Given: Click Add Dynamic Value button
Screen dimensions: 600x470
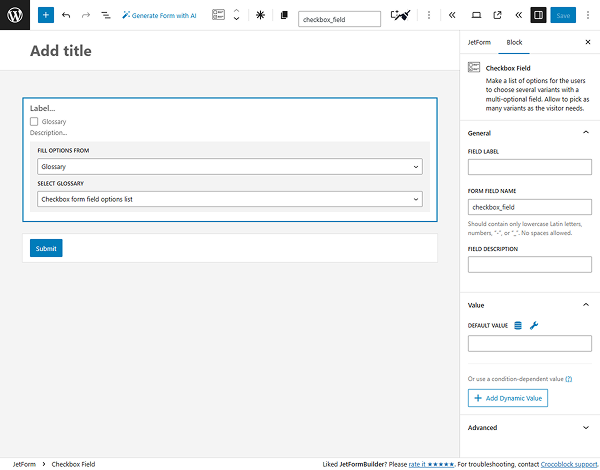Looking at the screenshot, I should coord(507,398).
